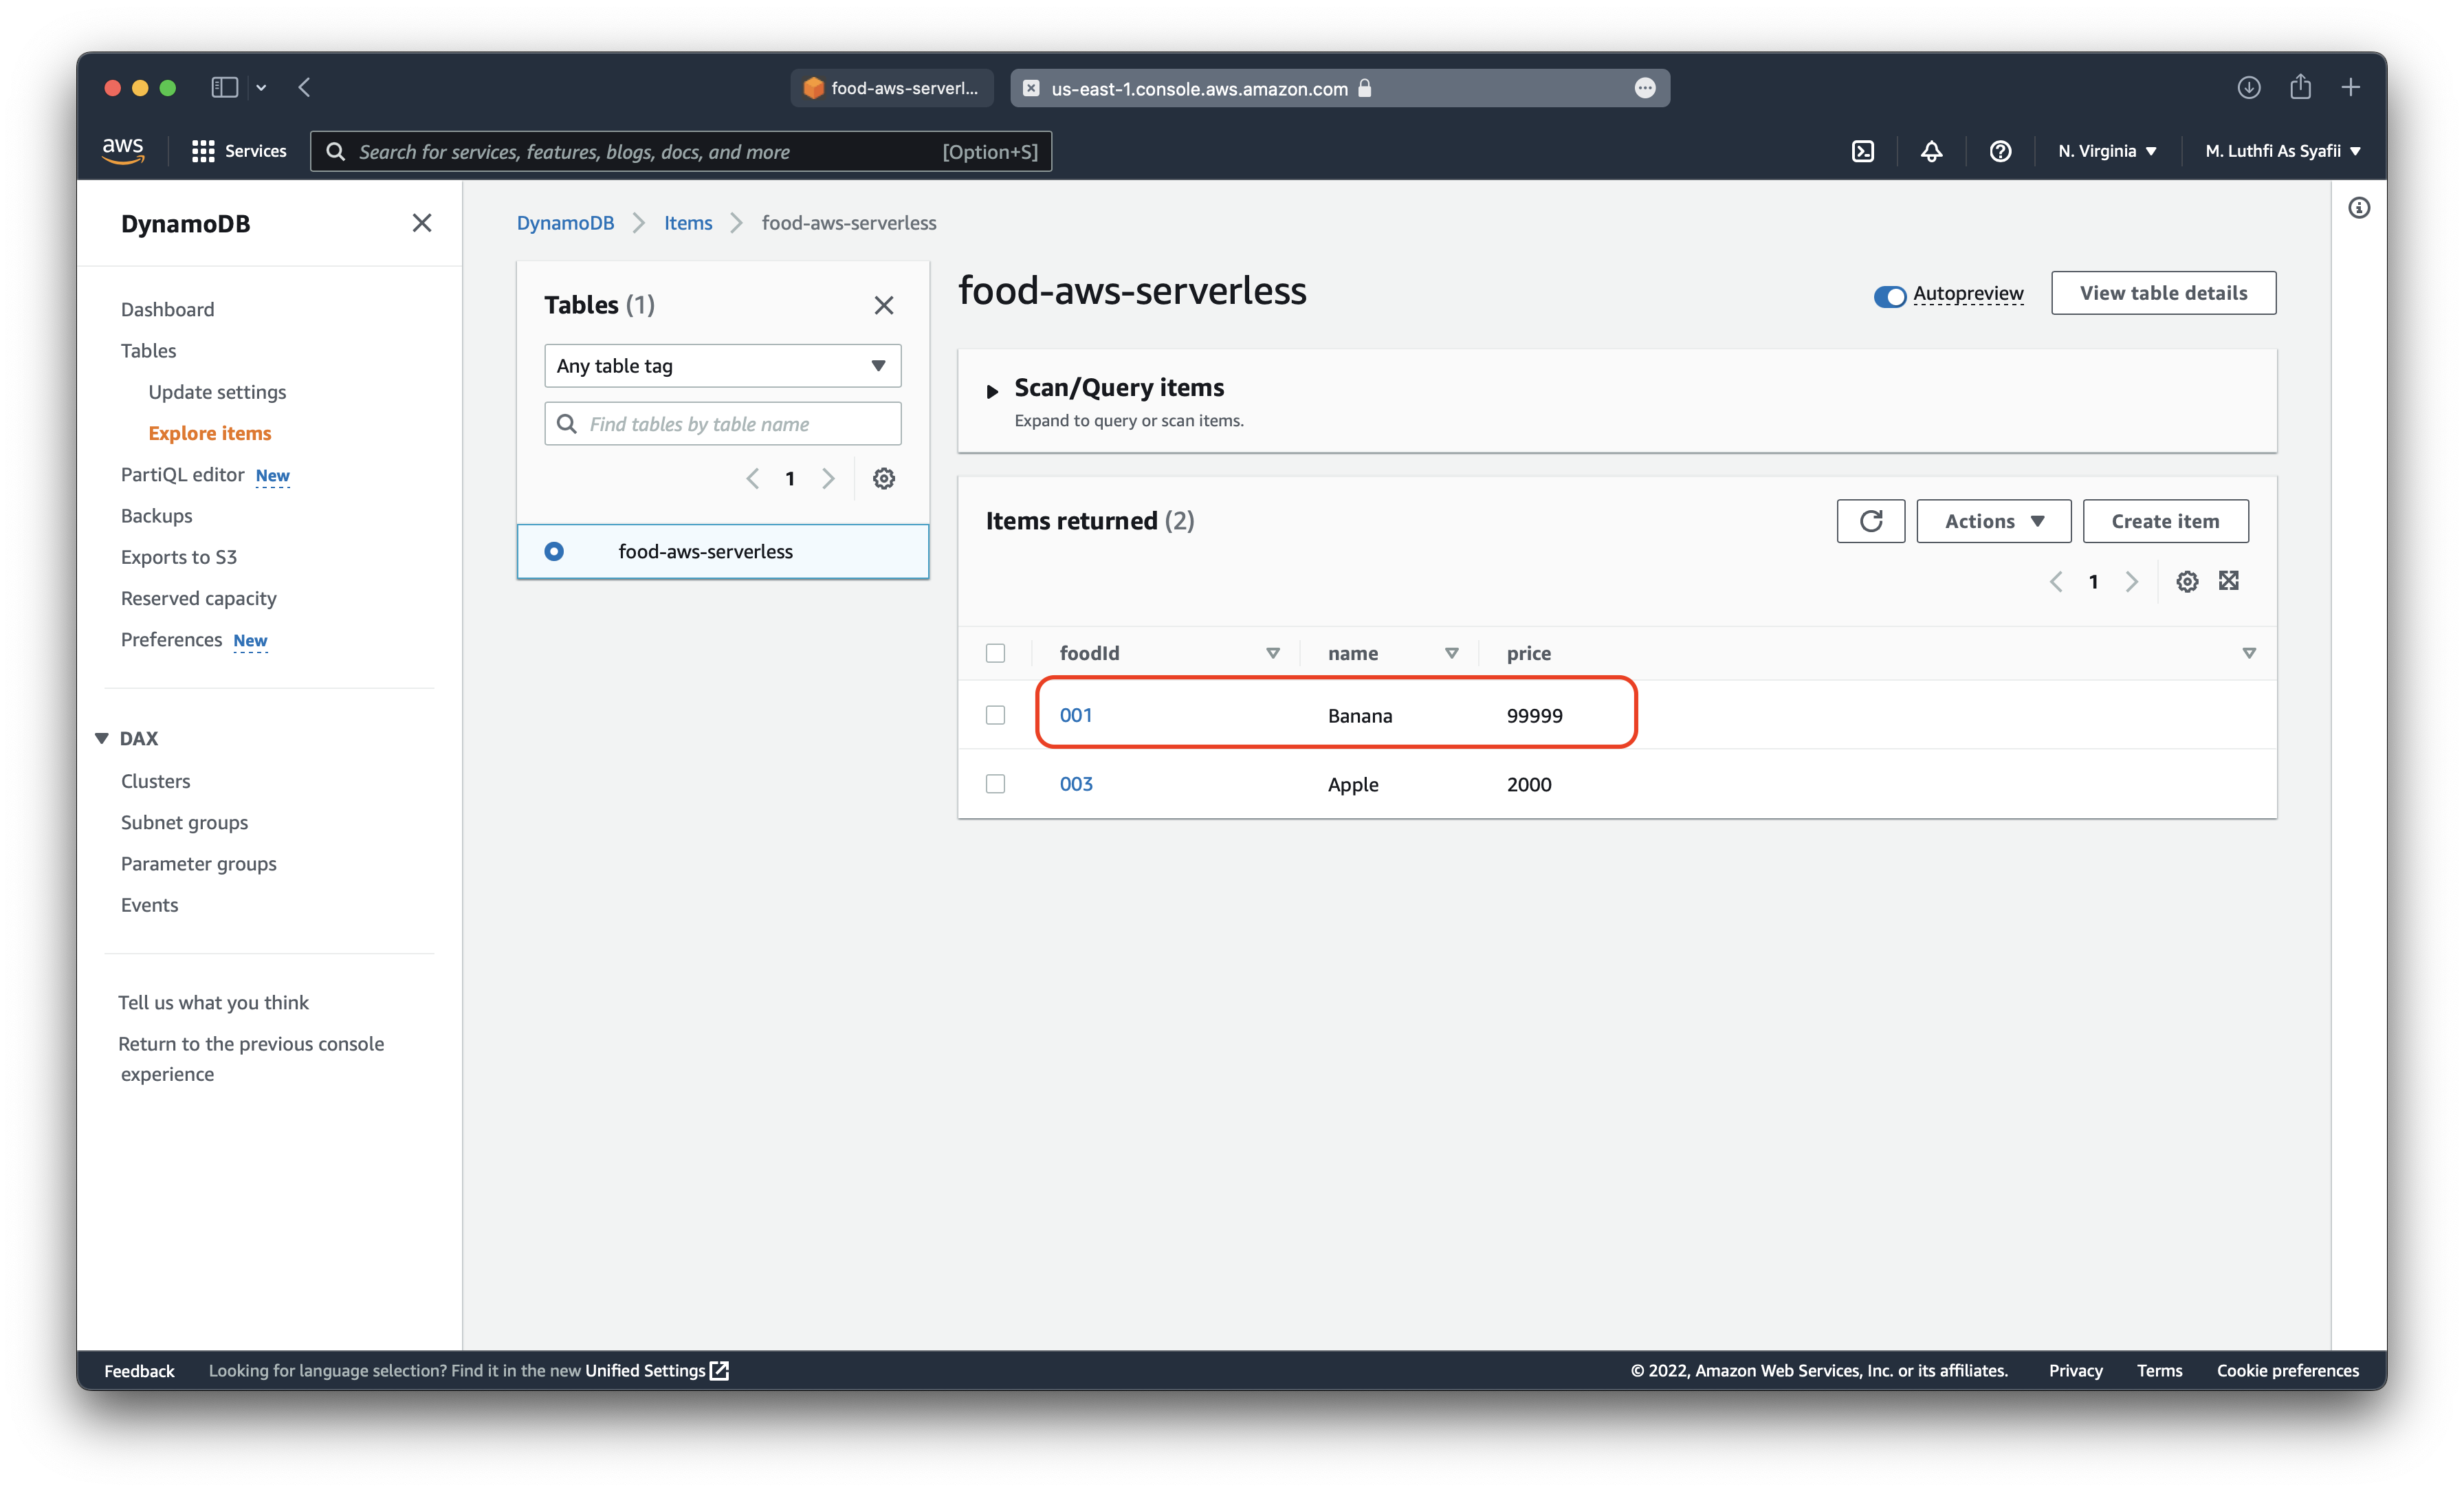The image size is (2464, 1492).
Task: Click the Create item button
Action: point(2165,521)
